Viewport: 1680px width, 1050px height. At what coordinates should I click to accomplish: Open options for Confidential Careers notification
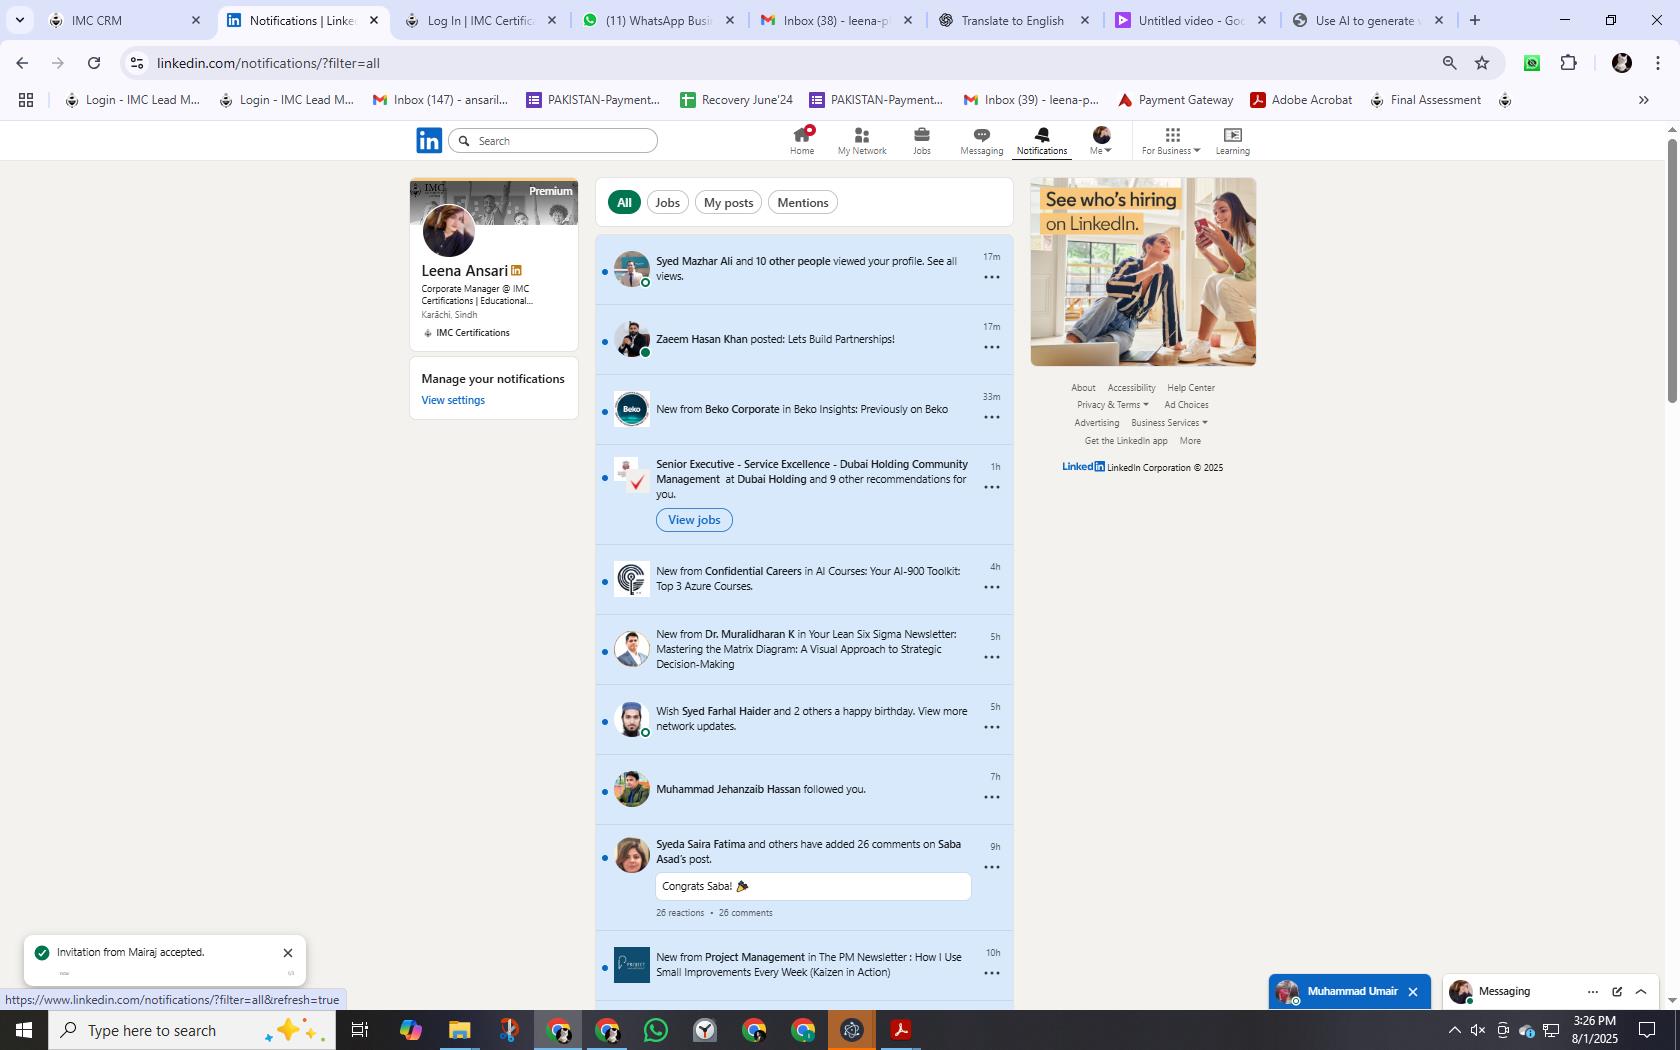[x=992, y=587]
